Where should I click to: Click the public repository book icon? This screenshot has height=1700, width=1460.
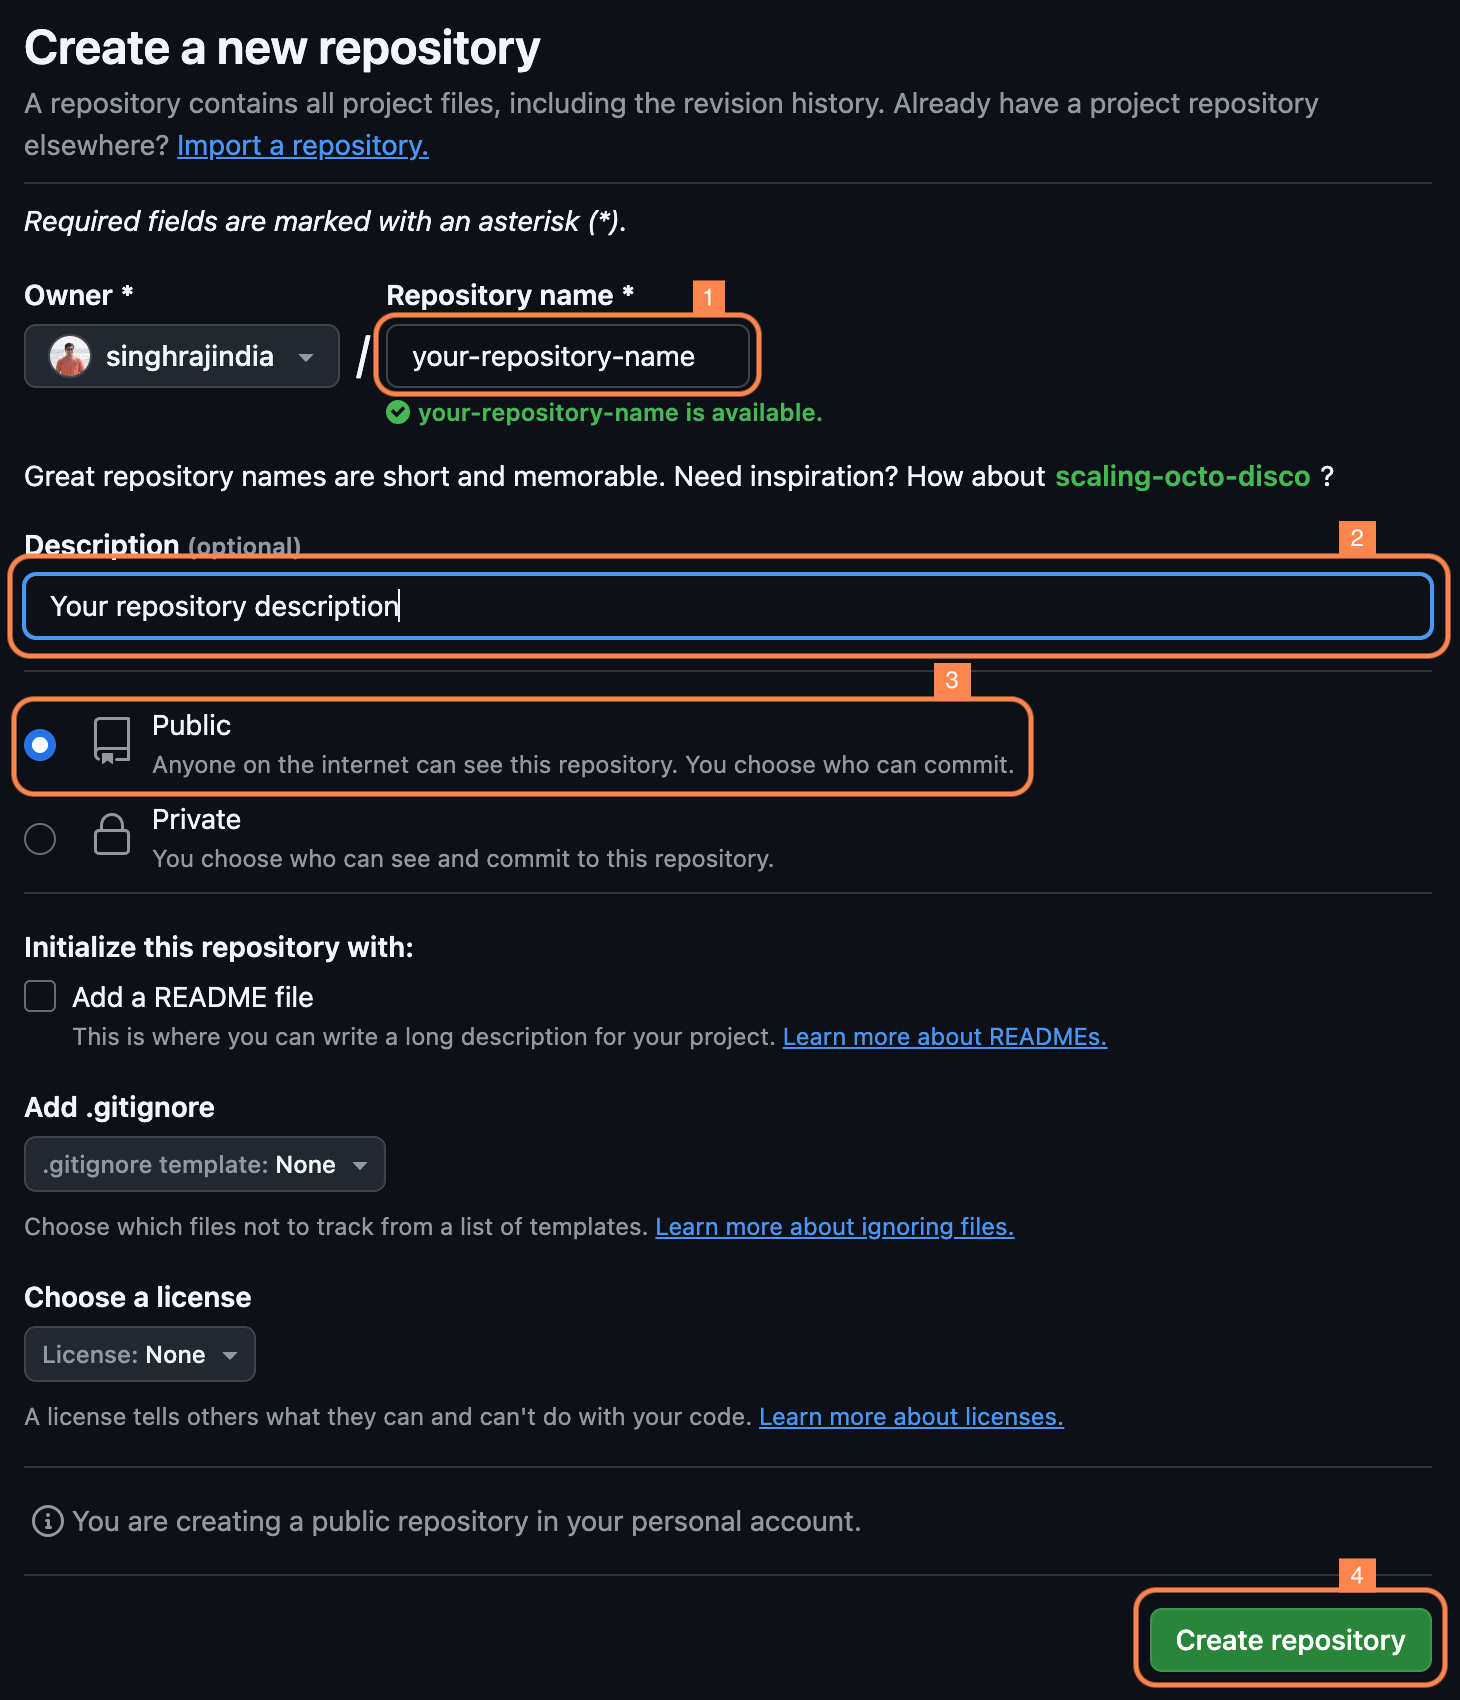point(112,741)
